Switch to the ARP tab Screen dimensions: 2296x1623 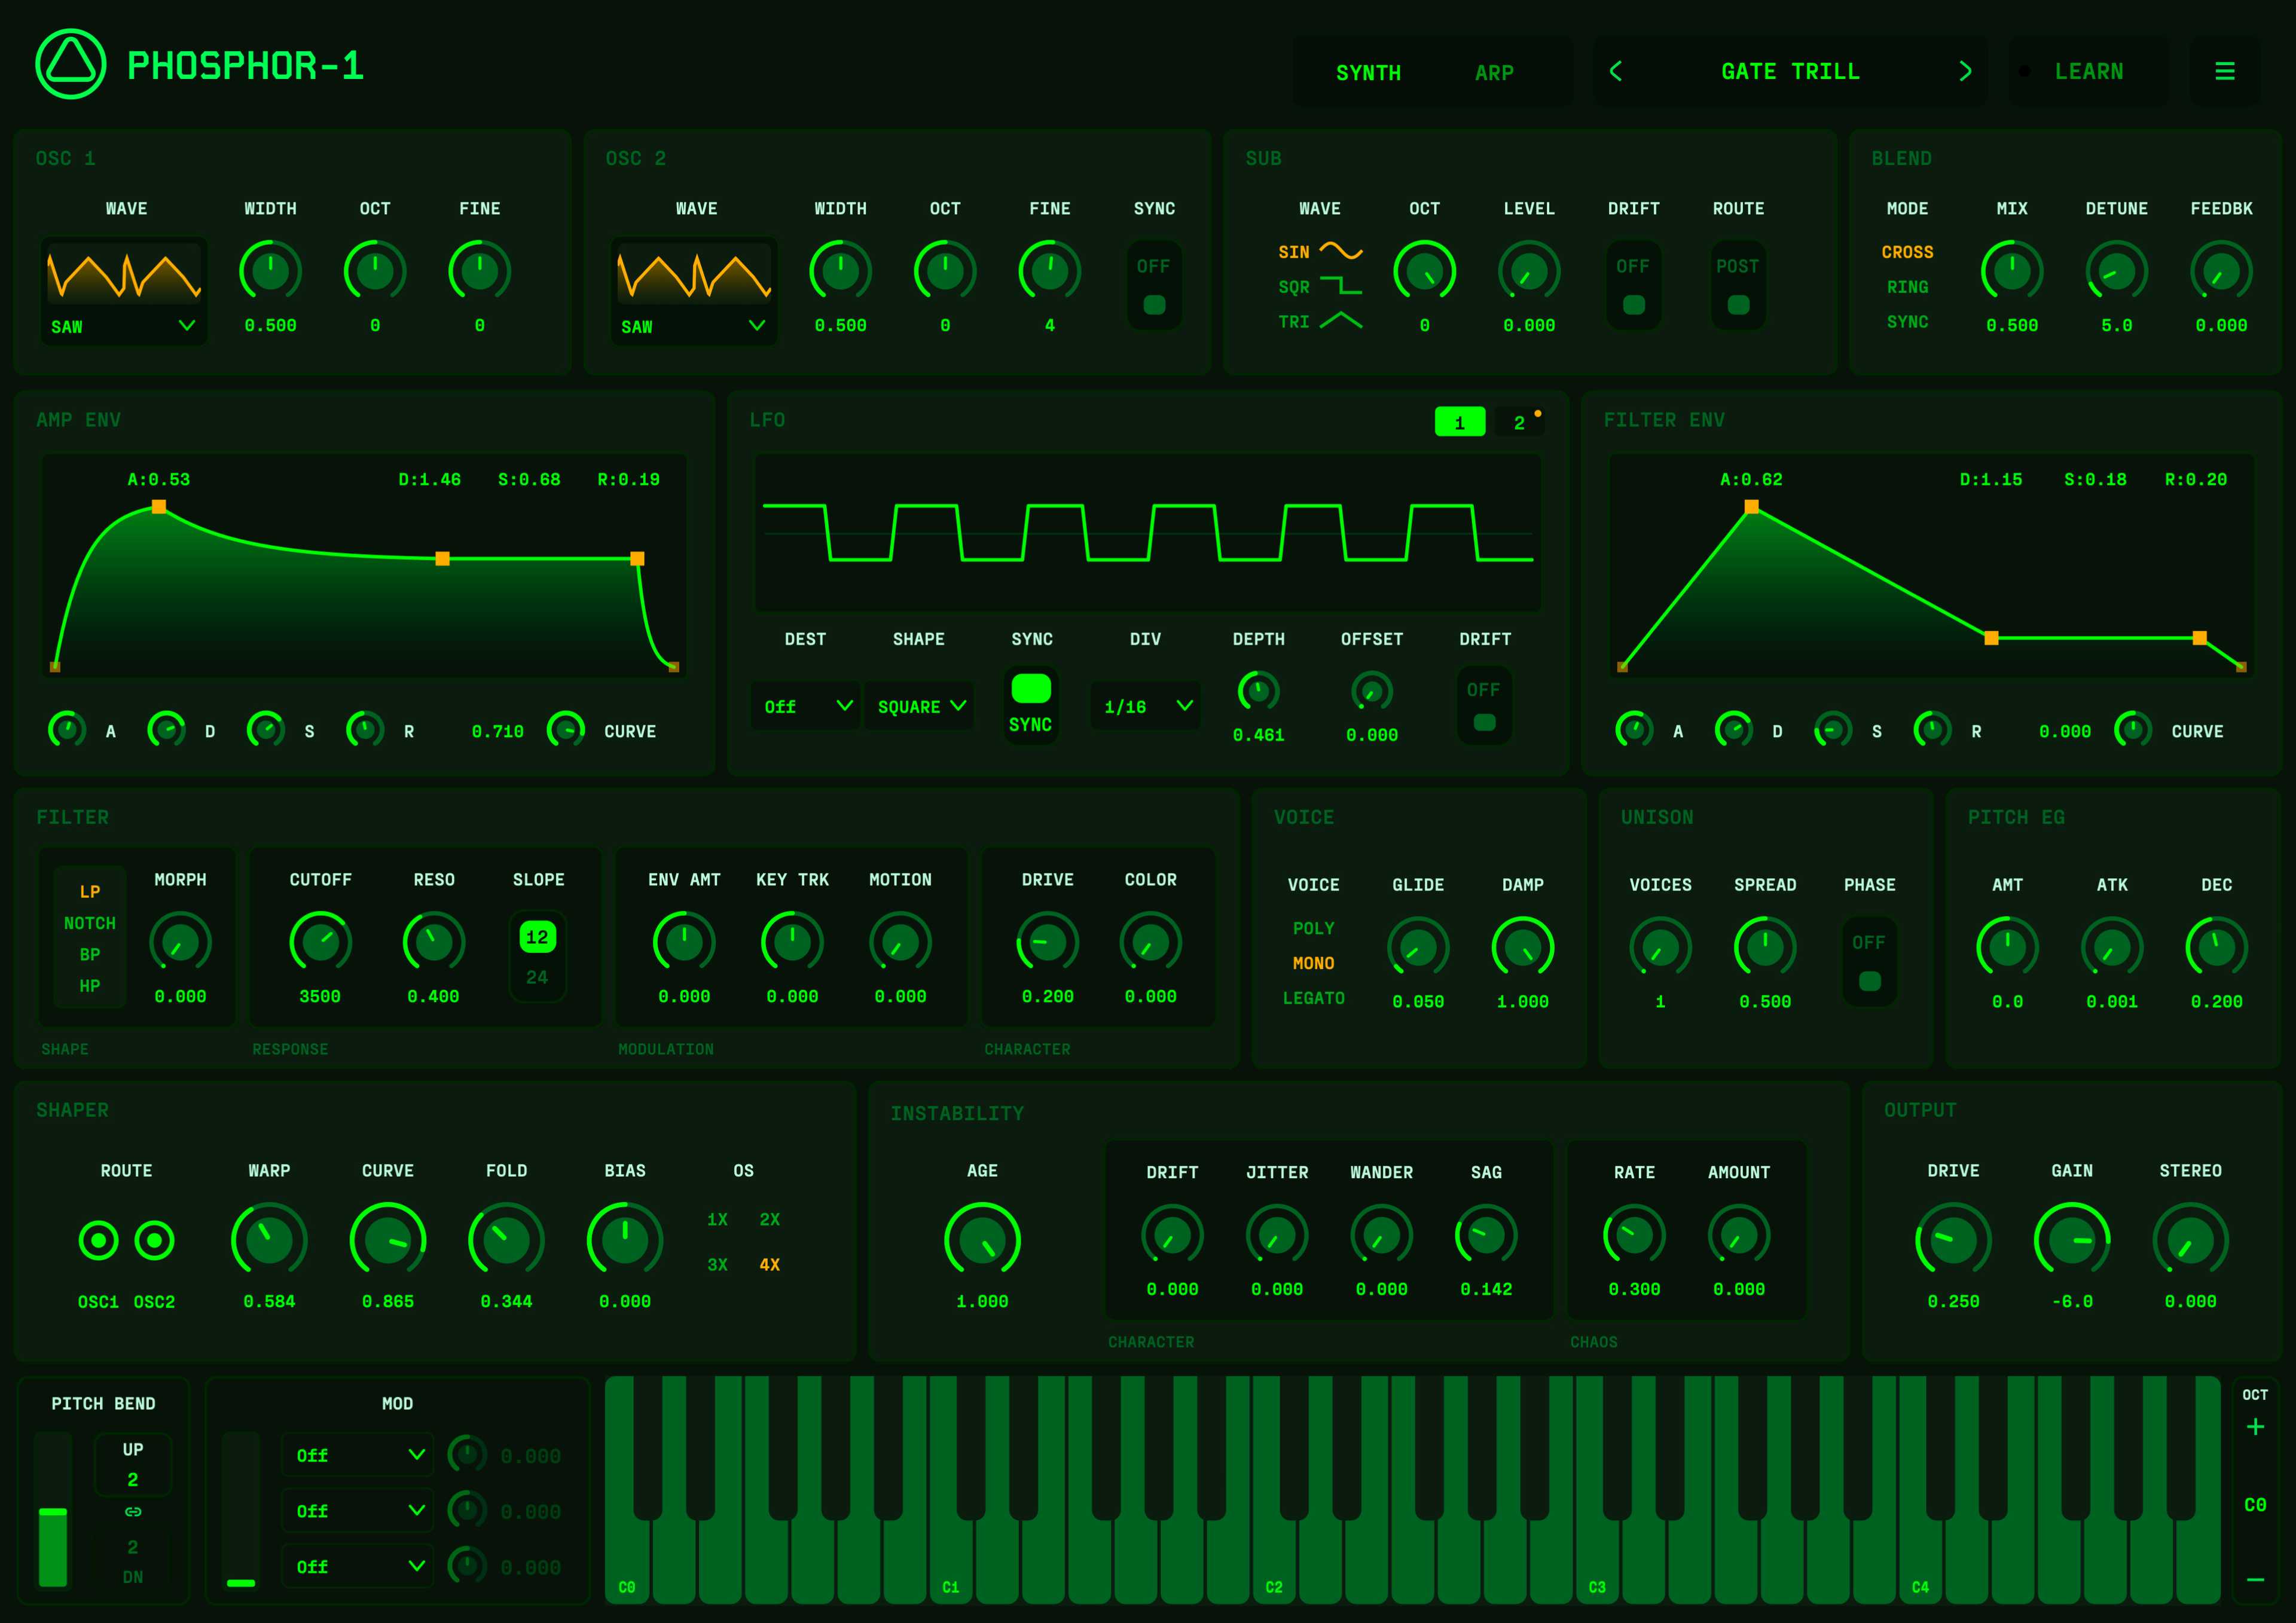(x=1494, y=72)
